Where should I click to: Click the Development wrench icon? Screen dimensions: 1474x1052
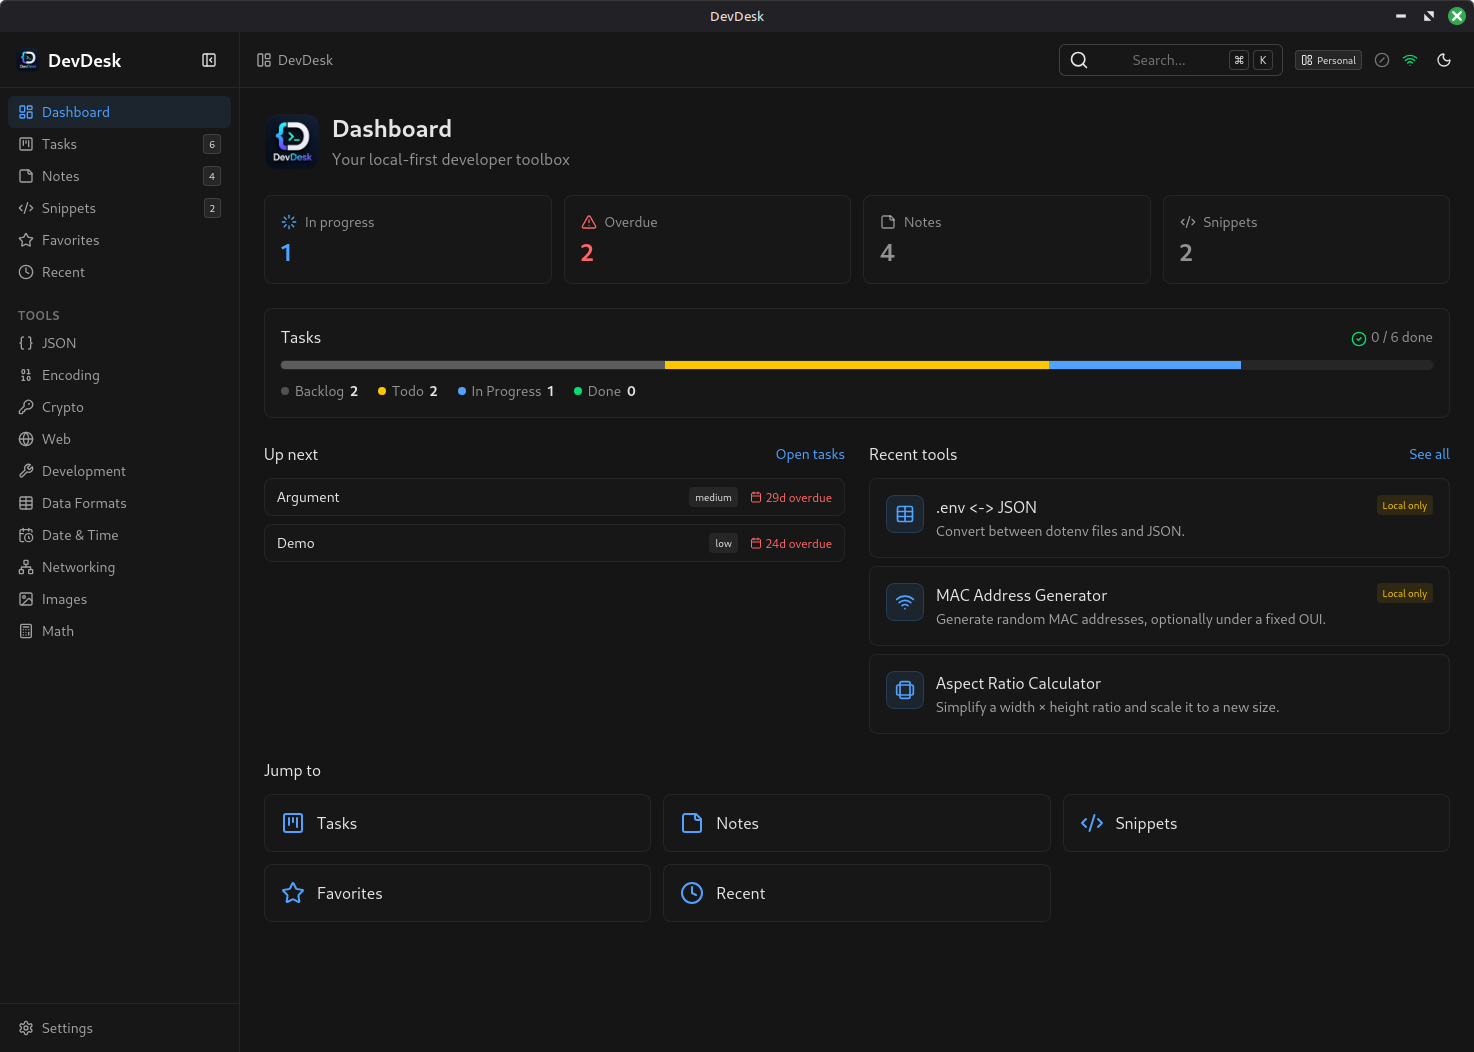tap(26, 471)
